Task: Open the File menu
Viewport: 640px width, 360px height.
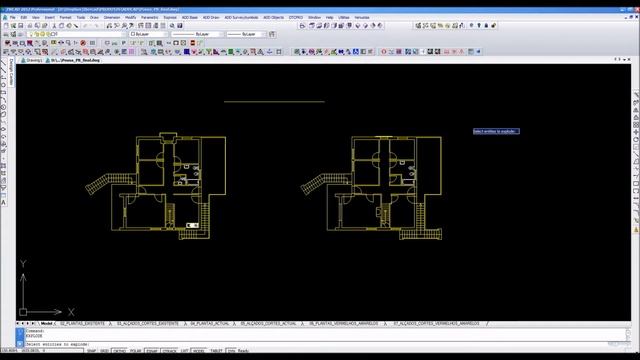Action: coord(12,18)
